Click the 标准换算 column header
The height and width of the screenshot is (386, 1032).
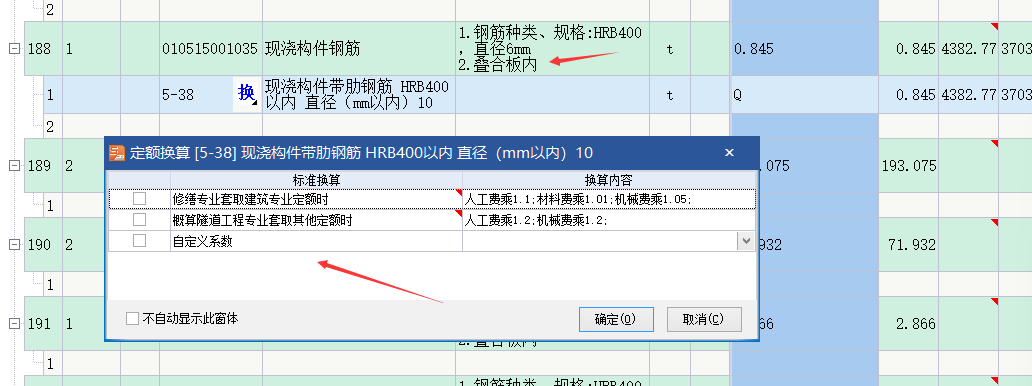pos(317,180)
